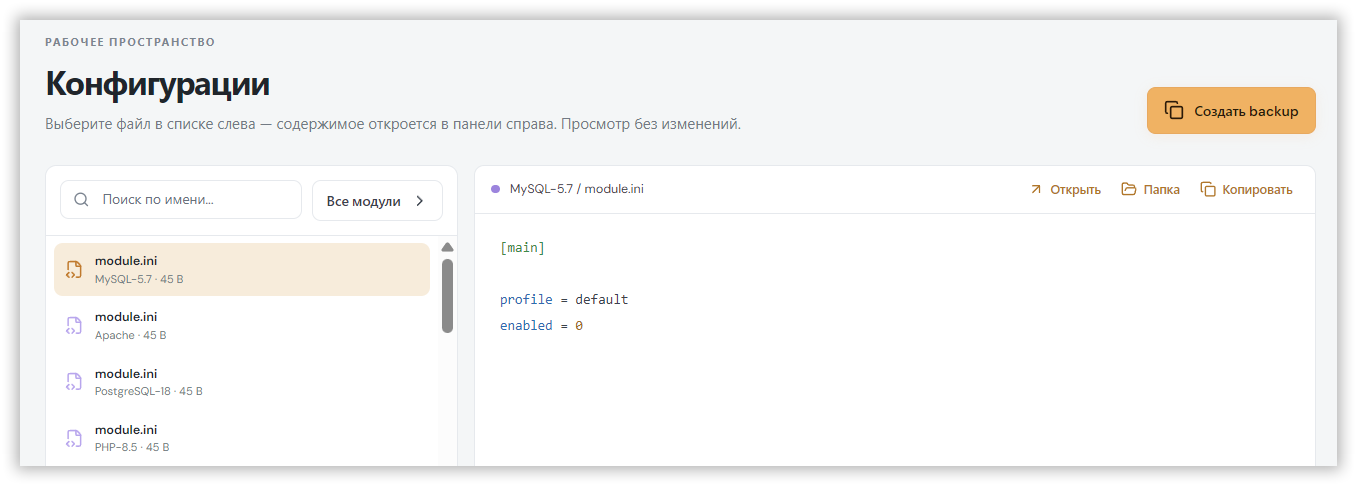This screenshot has height=486, width=1357.
Task: Click the PostgreSQL-18 · 45 B subtitle
Action: [149, 391]
